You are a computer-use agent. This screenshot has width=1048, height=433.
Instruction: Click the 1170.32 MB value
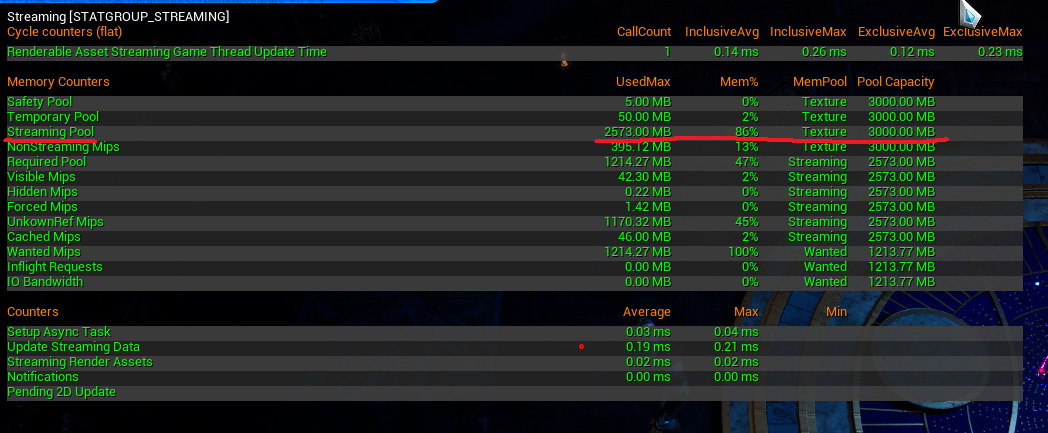[x=638, y=221]
